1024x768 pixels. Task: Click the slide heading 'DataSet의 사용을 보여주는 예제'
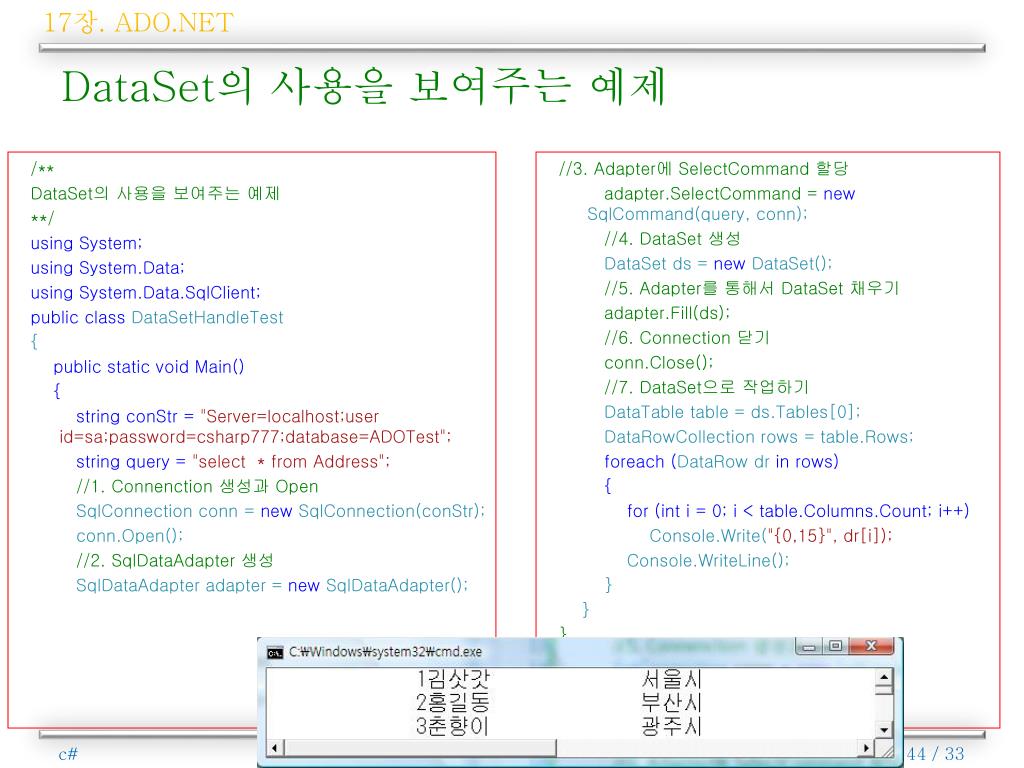[x=364, y=87]
